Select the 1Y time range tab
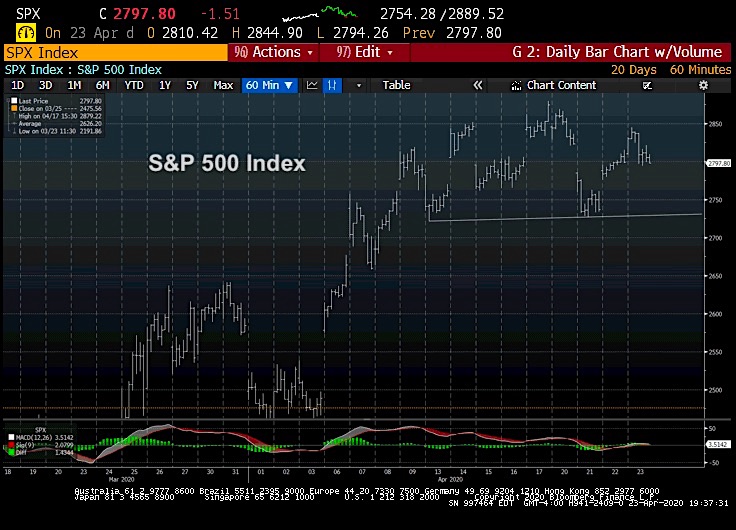 pyautogui.click(x=165, y=85)
